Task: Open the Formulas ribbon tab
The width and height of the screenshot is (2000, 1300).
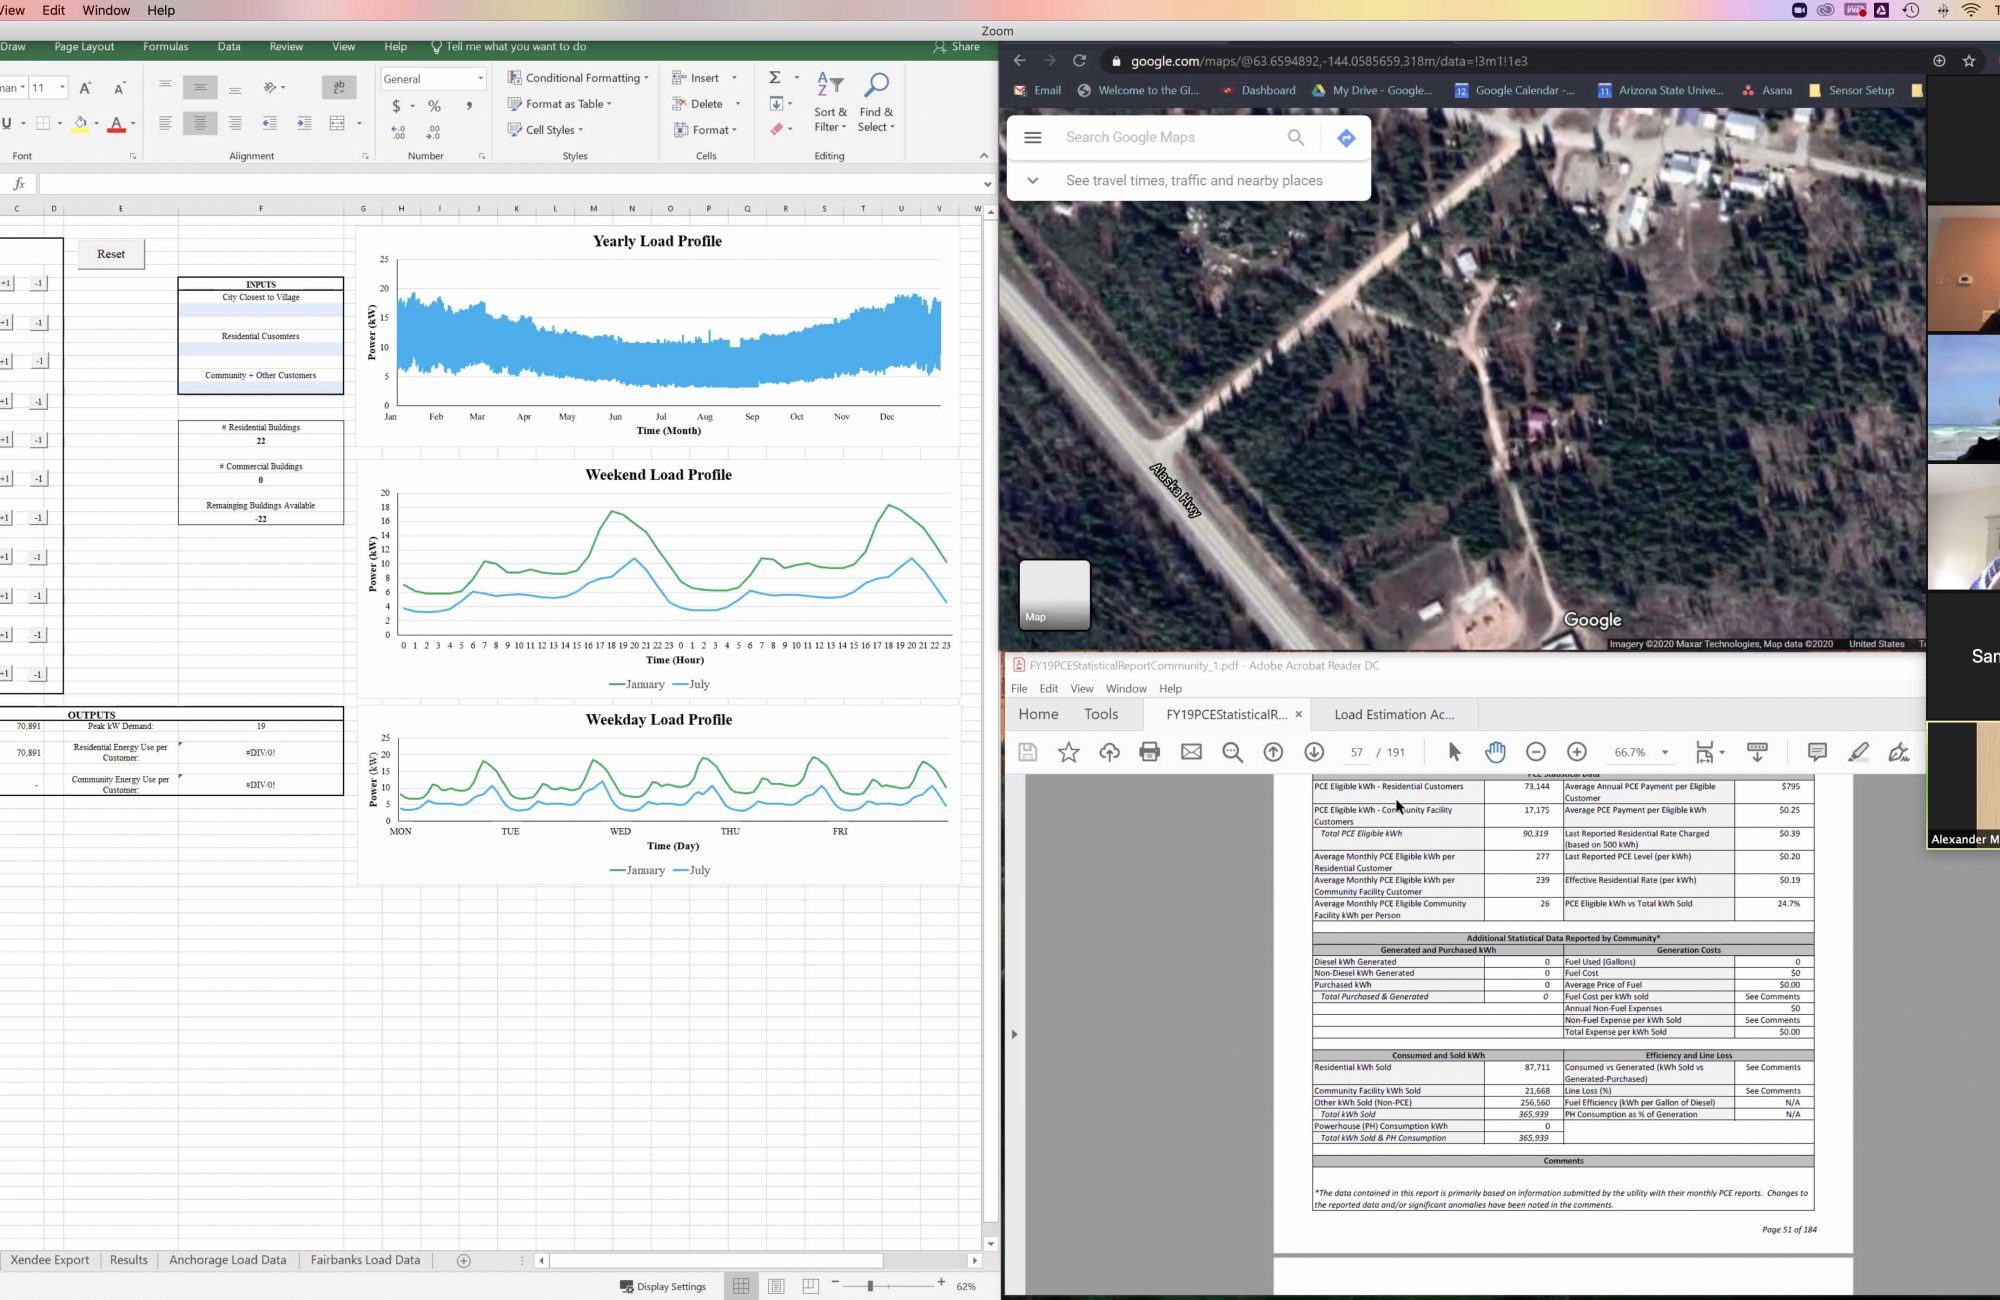Action: pyautogui.click(x=165, y=47)
